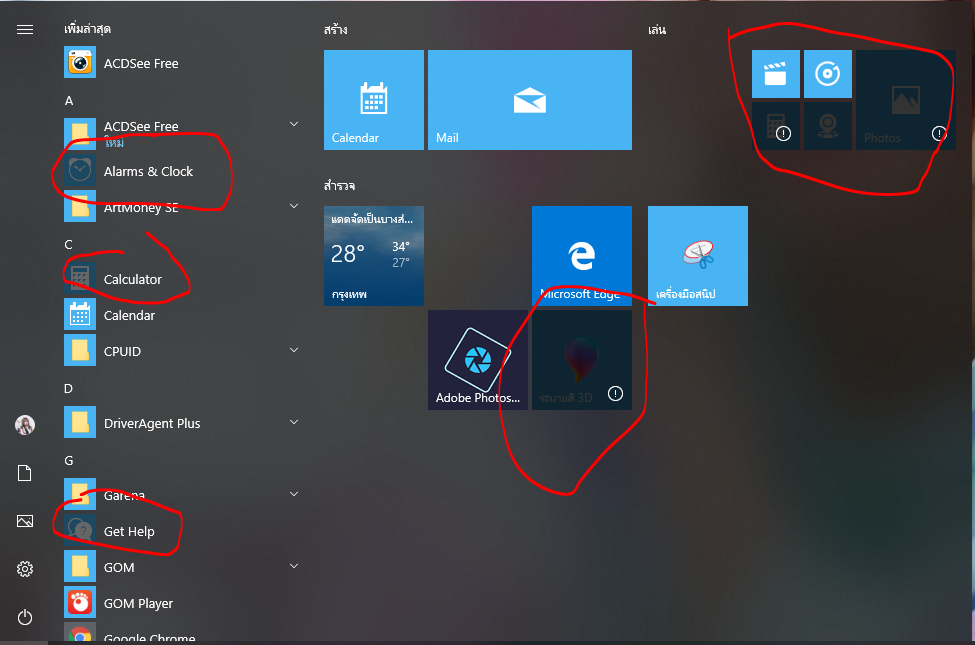This screenshot has height=645, width=975.
Task: Open the weather tile for กรุงเทพ
Action: pos(374,256)
